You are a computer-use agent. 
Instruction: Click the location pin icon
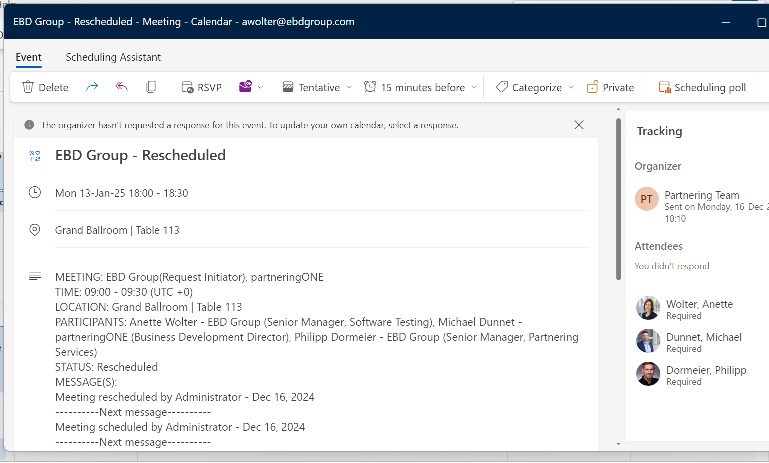(x=35, y=230)
